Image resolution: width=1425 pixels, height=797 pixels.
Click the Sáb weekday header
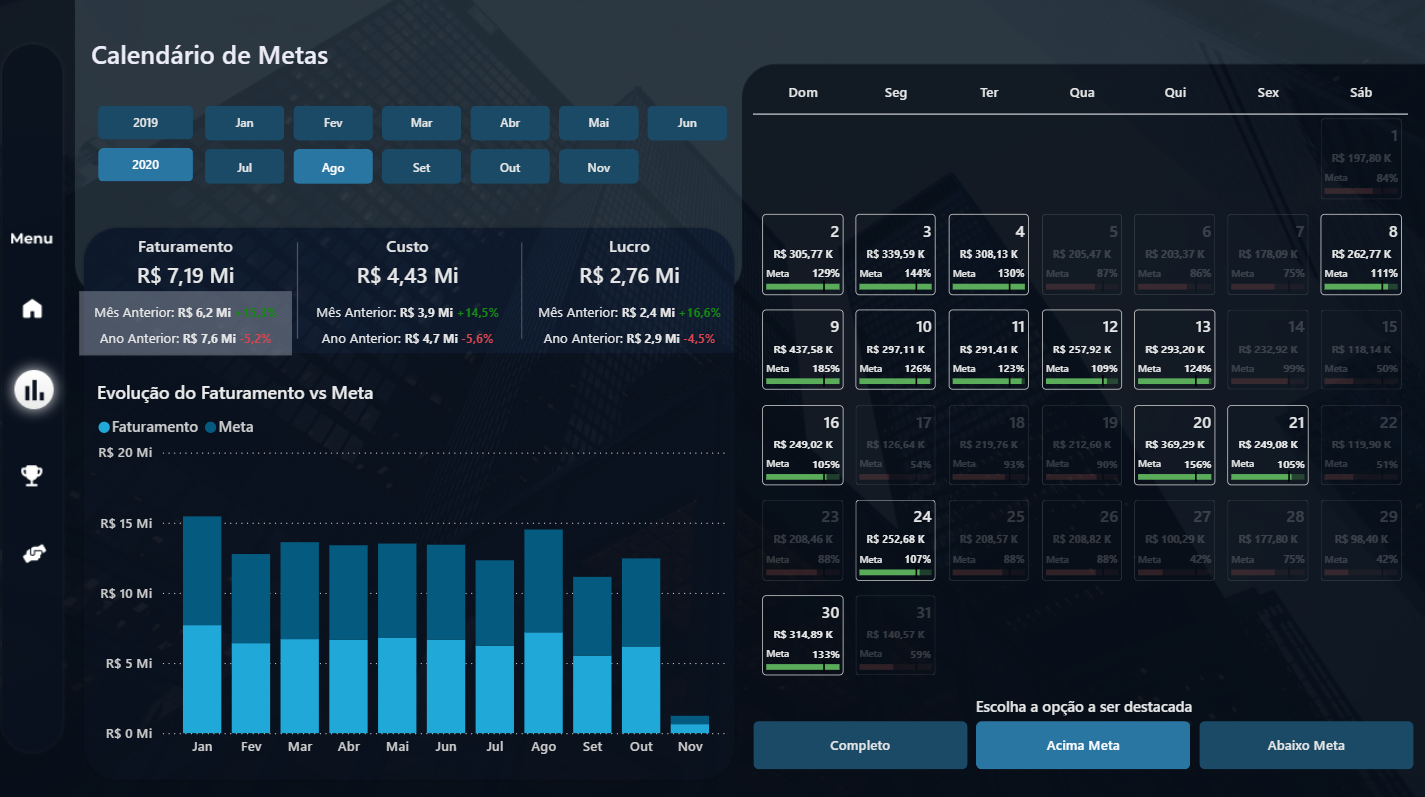1361,93
